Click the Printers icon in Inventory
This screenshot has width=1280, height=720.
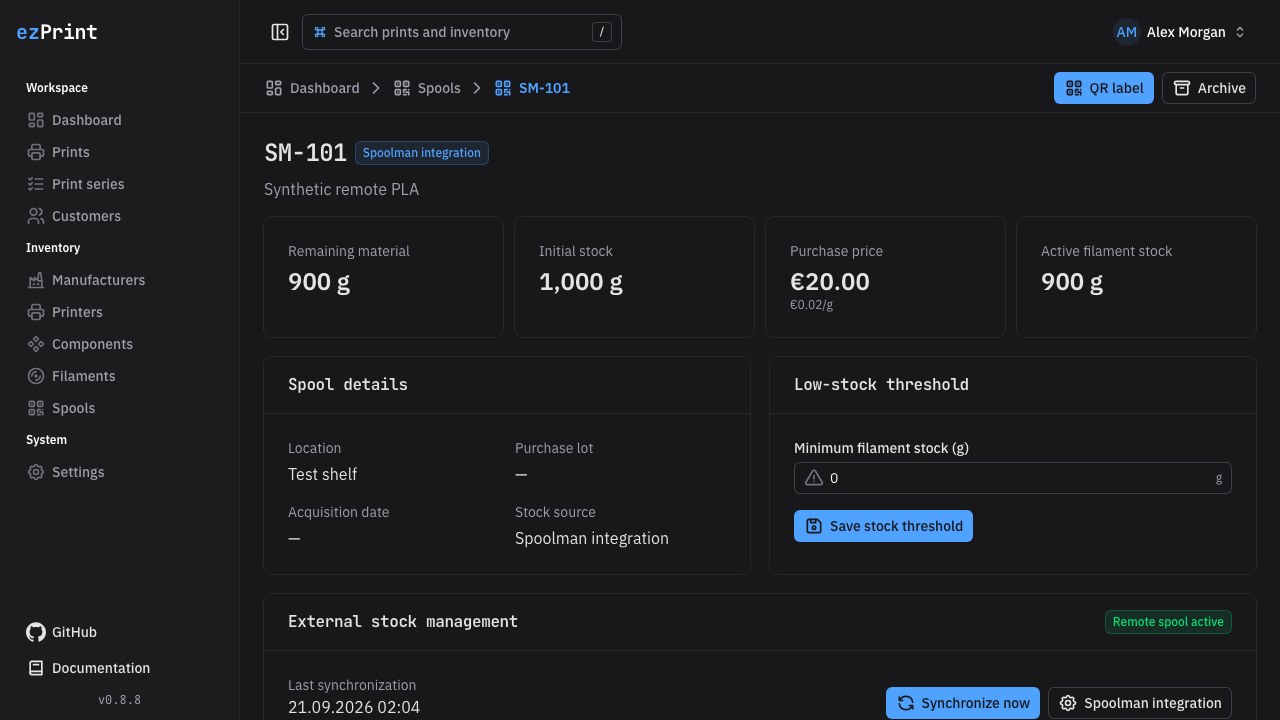coord(36,312)
